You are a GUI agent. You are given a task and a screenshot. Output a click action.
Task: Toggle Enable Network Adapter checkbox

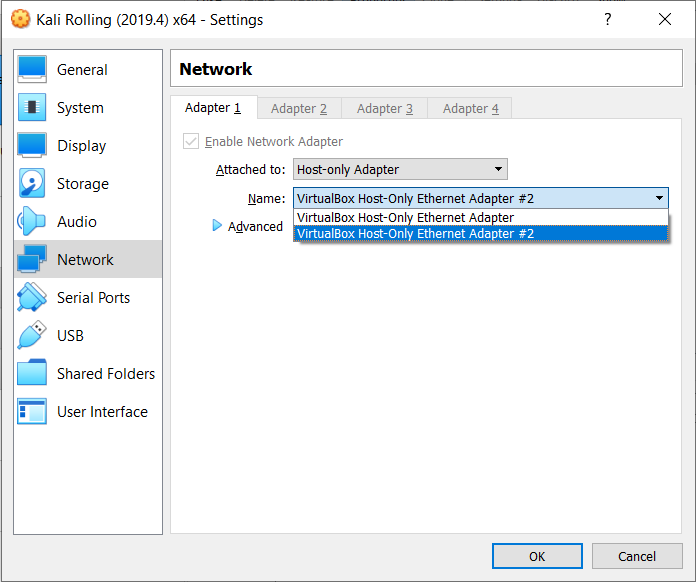pyautogui.click(x=191, y=142)
